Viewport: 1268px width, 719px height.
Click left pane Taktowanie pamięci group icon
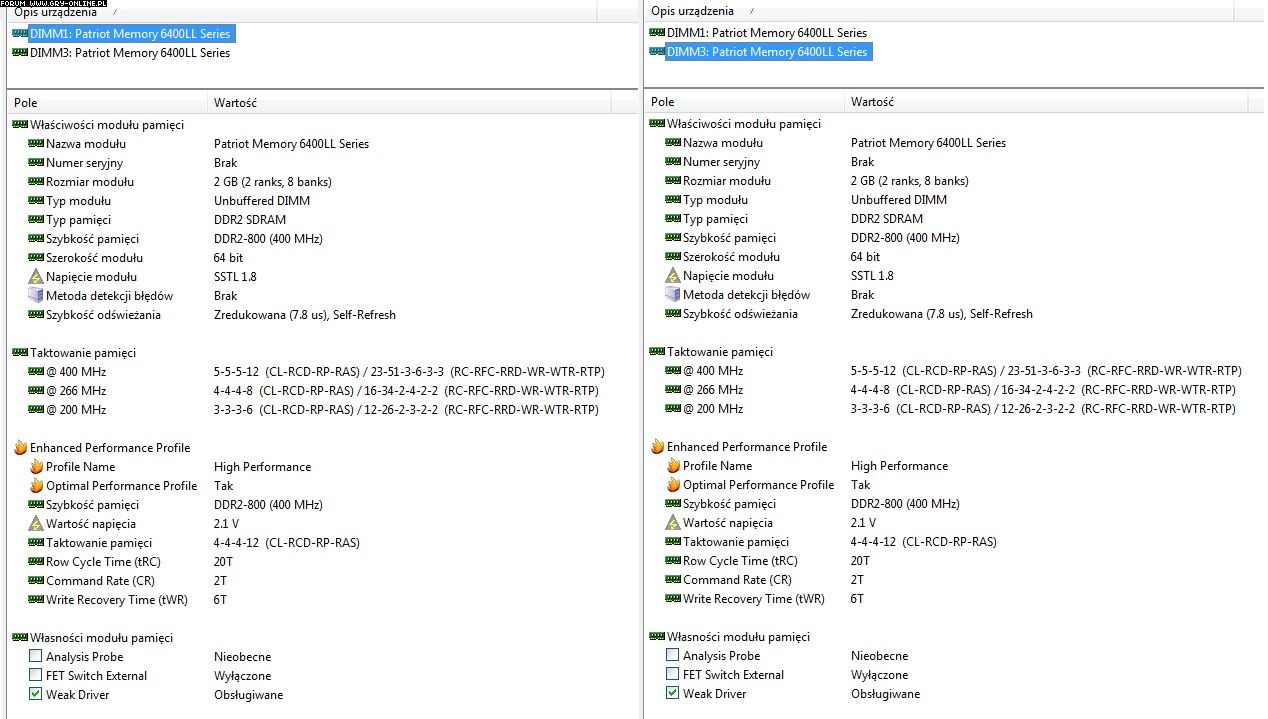pyautogui.click(x=20, y=352)
